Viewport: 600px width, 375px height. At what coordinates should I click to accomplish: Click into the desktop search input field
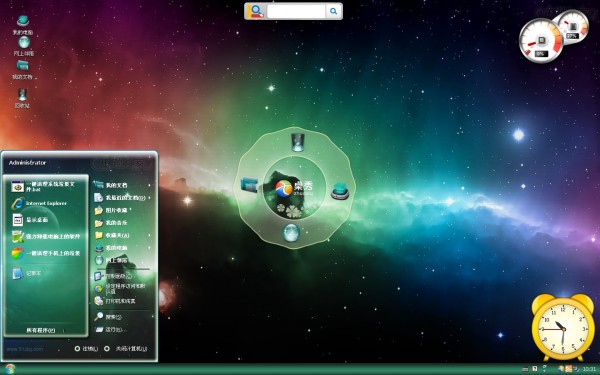pos(296,11)
